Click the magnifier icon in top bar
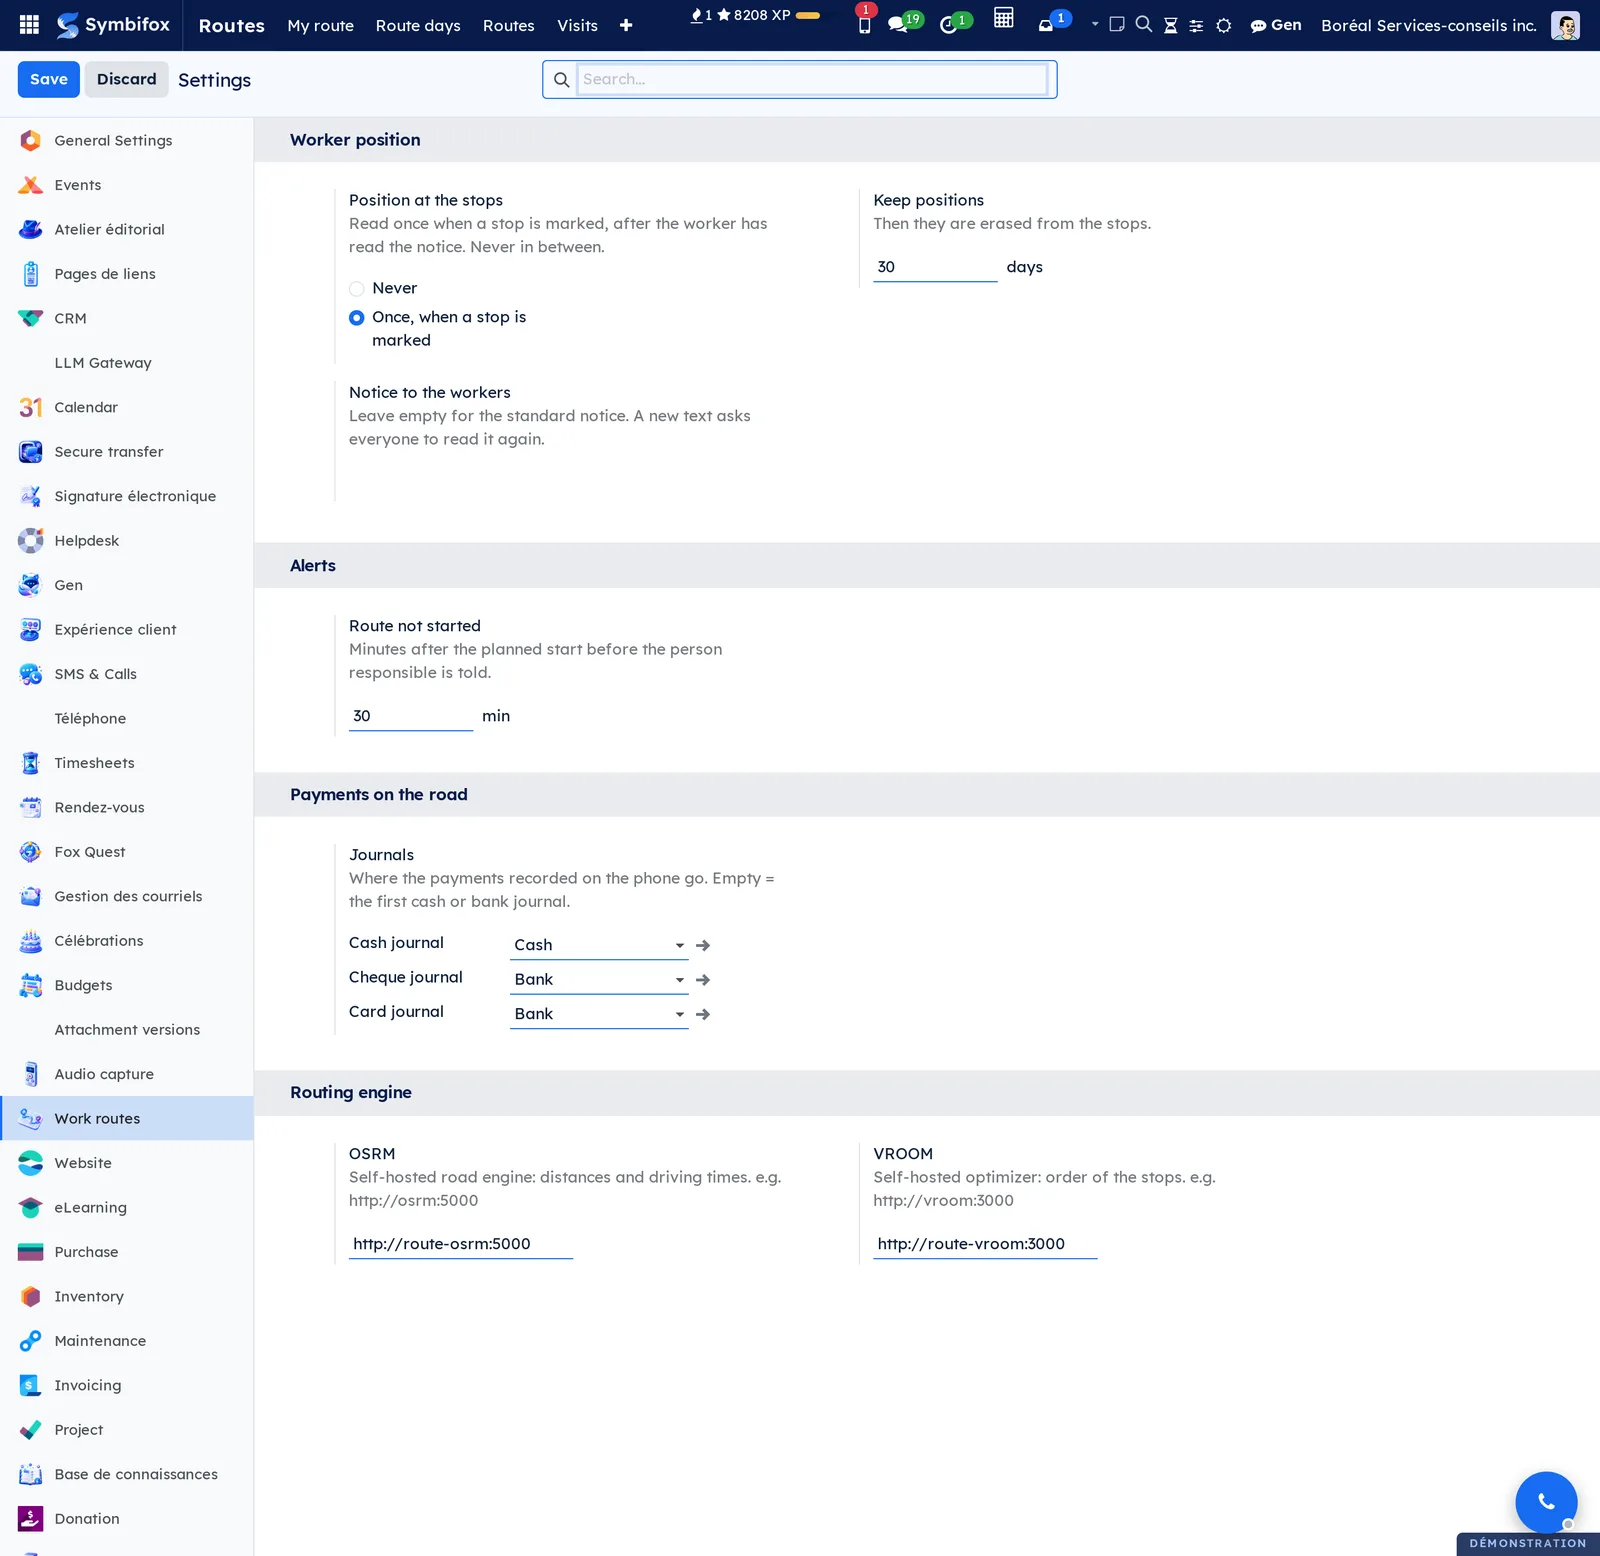 [1144, 24]
